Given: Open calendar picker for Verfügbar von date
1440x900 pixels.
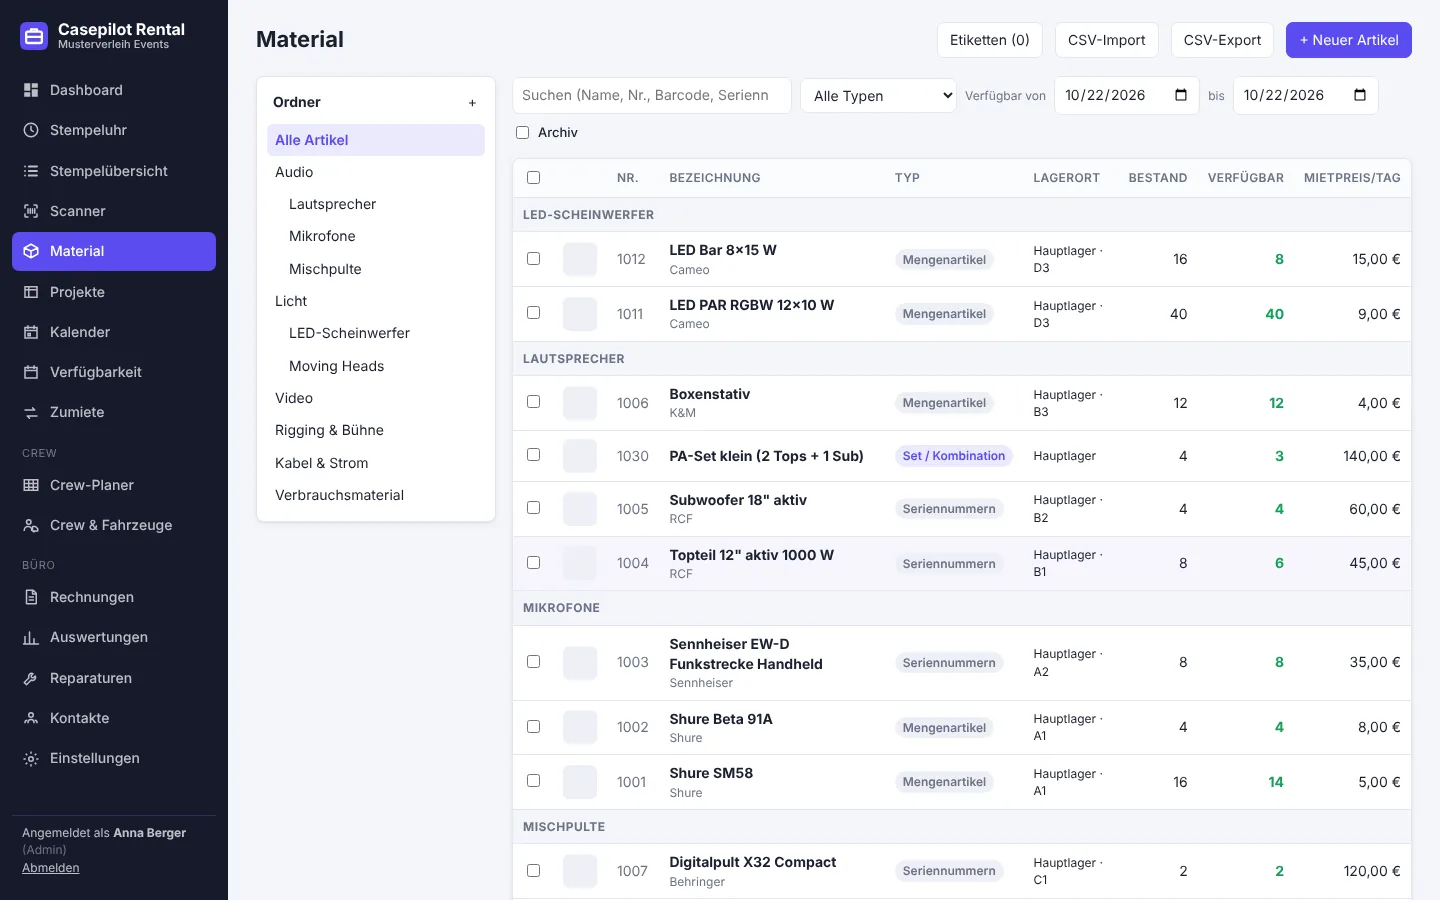Looking at the screenshot, I should tap(1181, 95).
